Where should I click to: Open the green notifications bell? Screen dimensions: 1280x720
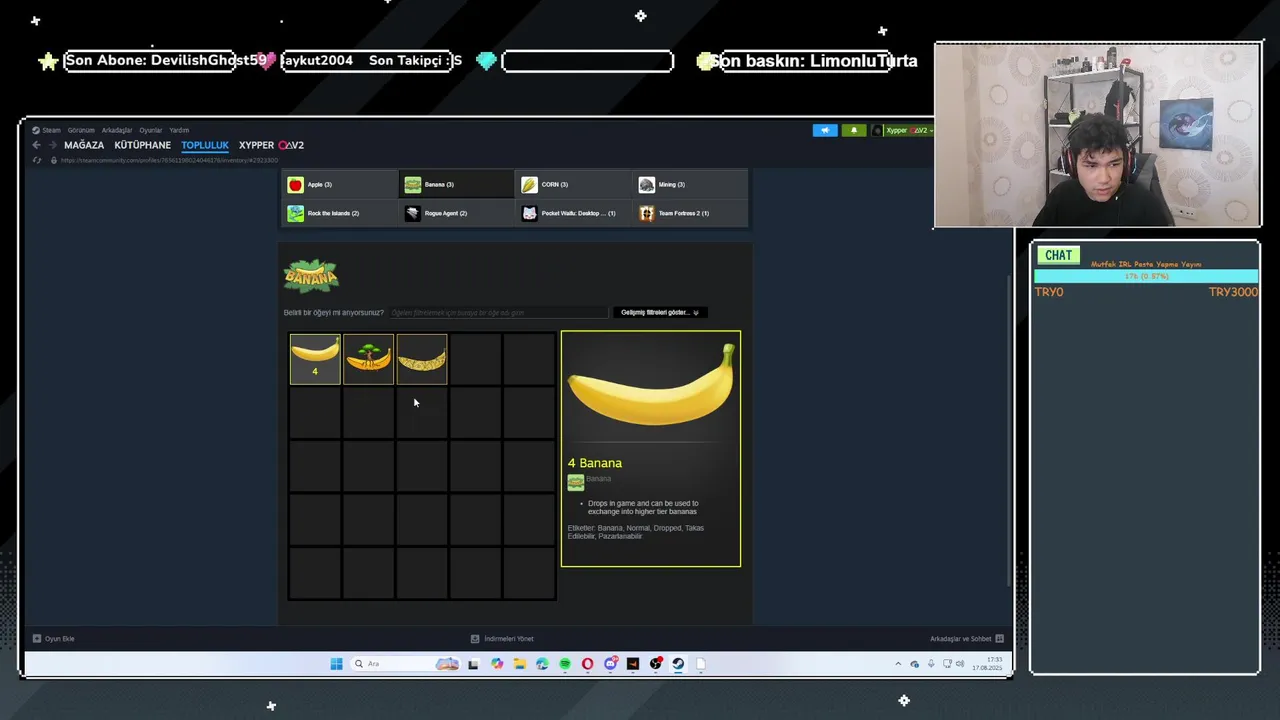coord(854,130)
